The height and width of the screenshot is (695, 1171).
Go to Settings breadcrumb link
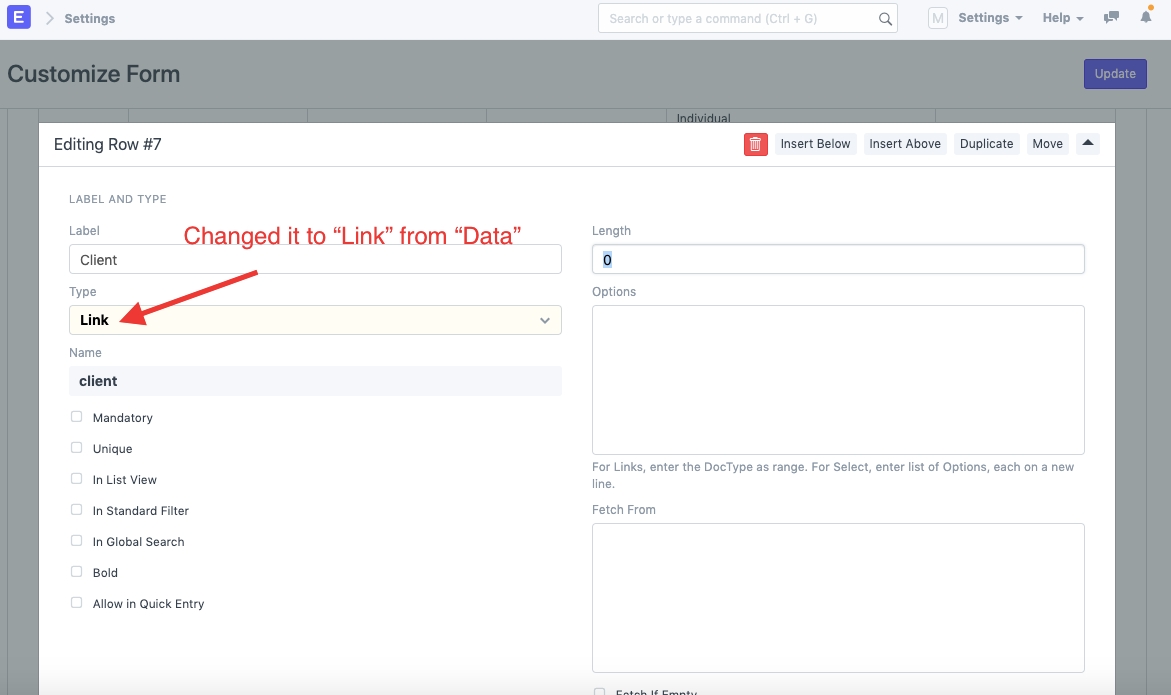click(x=89, y=18)
